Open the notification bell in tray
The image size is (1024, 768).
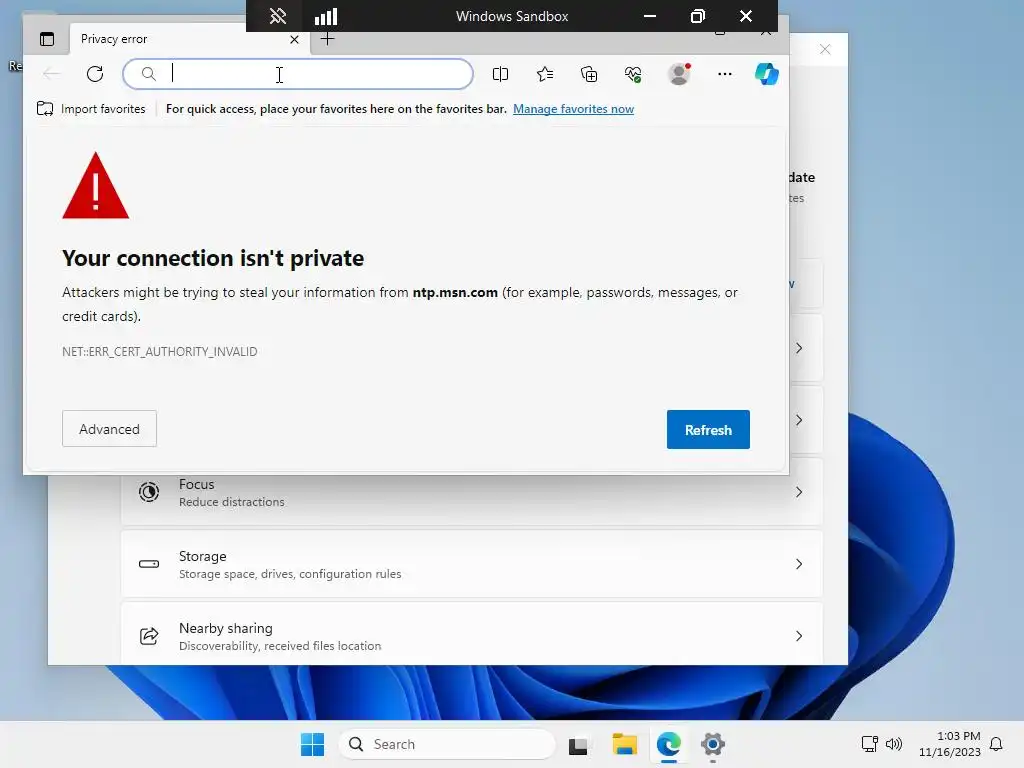tap(997, 744)
